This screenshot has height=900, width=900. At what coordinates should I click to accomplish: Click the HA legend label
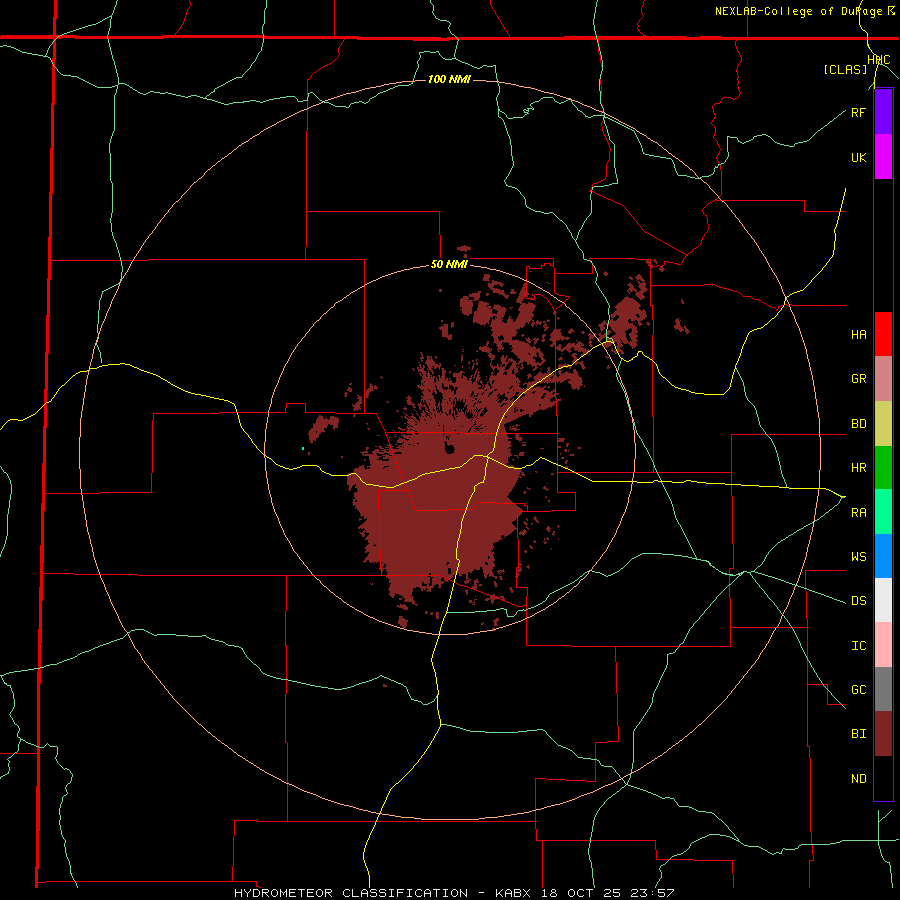pyautogui.click(x=858, y=334)
